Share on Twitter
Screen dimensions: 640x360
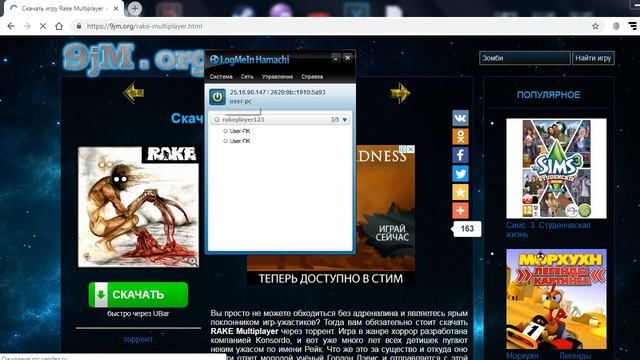click(x=460, y=174)
